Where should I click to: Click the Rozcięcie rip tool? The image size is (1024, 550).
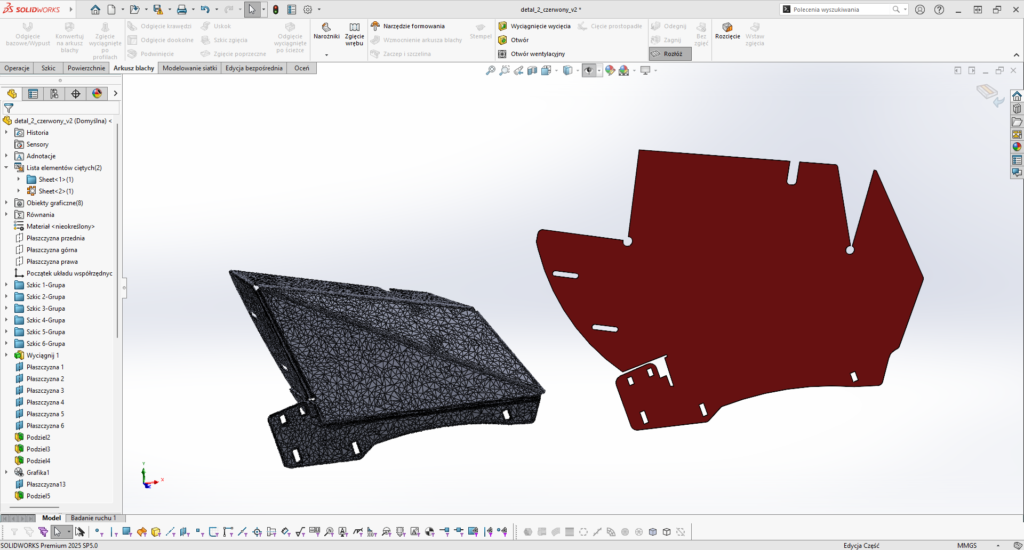(728, 31)
